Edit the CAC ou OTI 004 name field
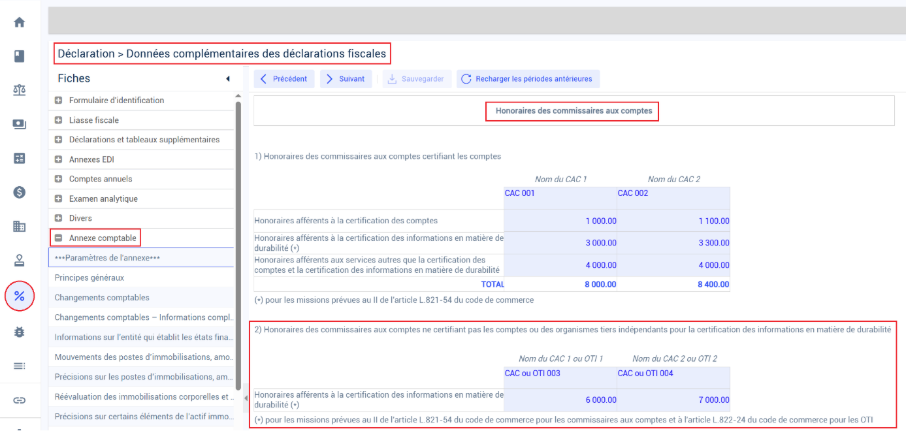The height and width of the screenshot is (432, 906). [673, 378]
